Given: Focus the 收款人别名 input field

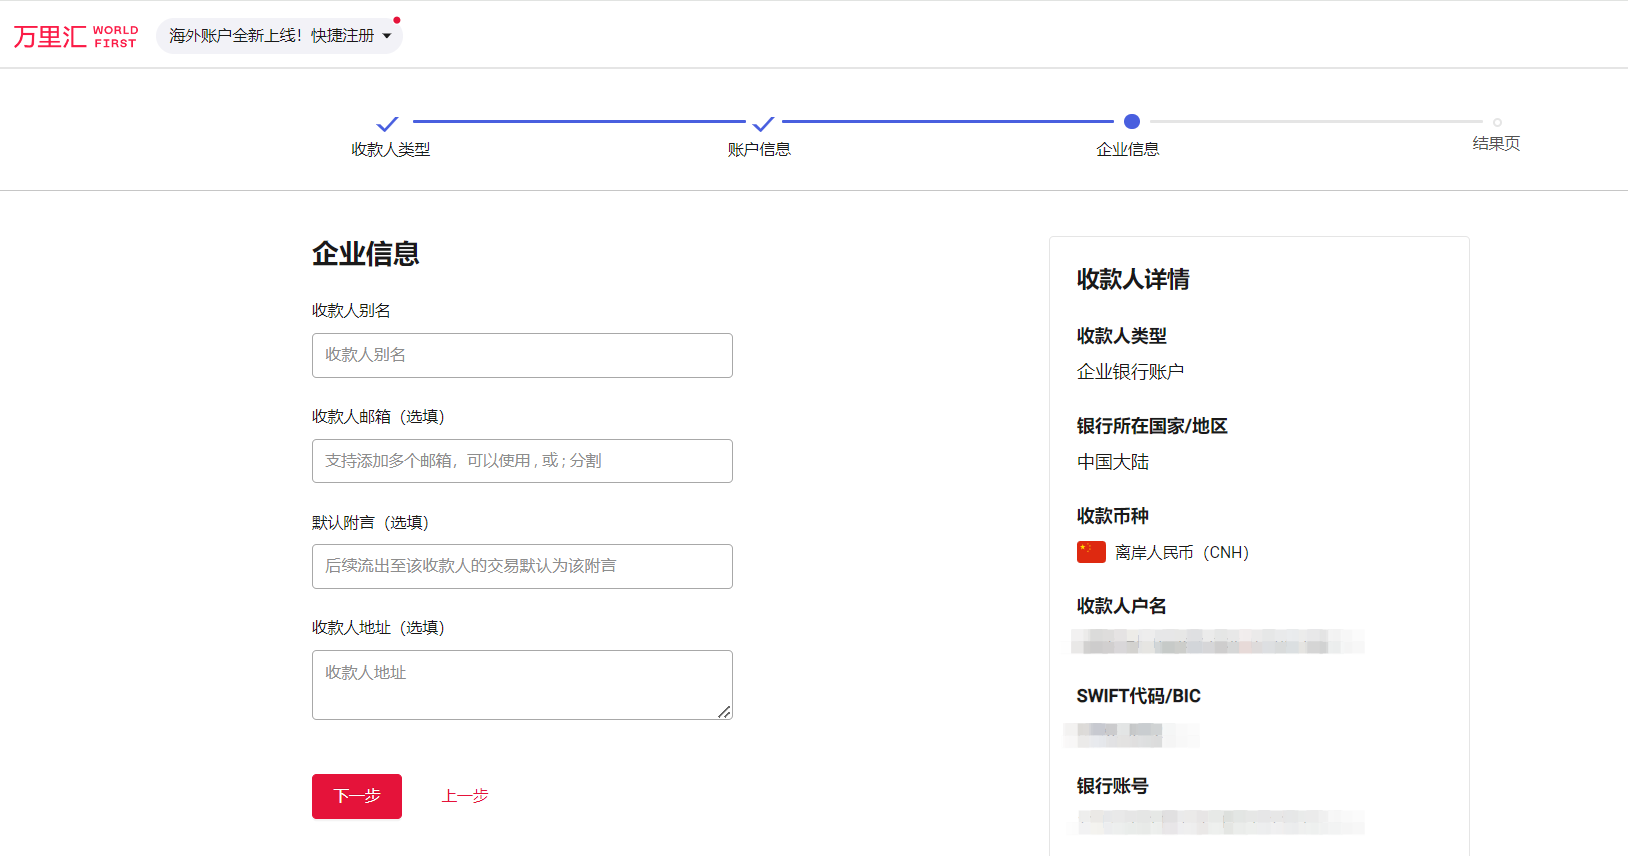Looking at the screenshot, I should point(522,355).
